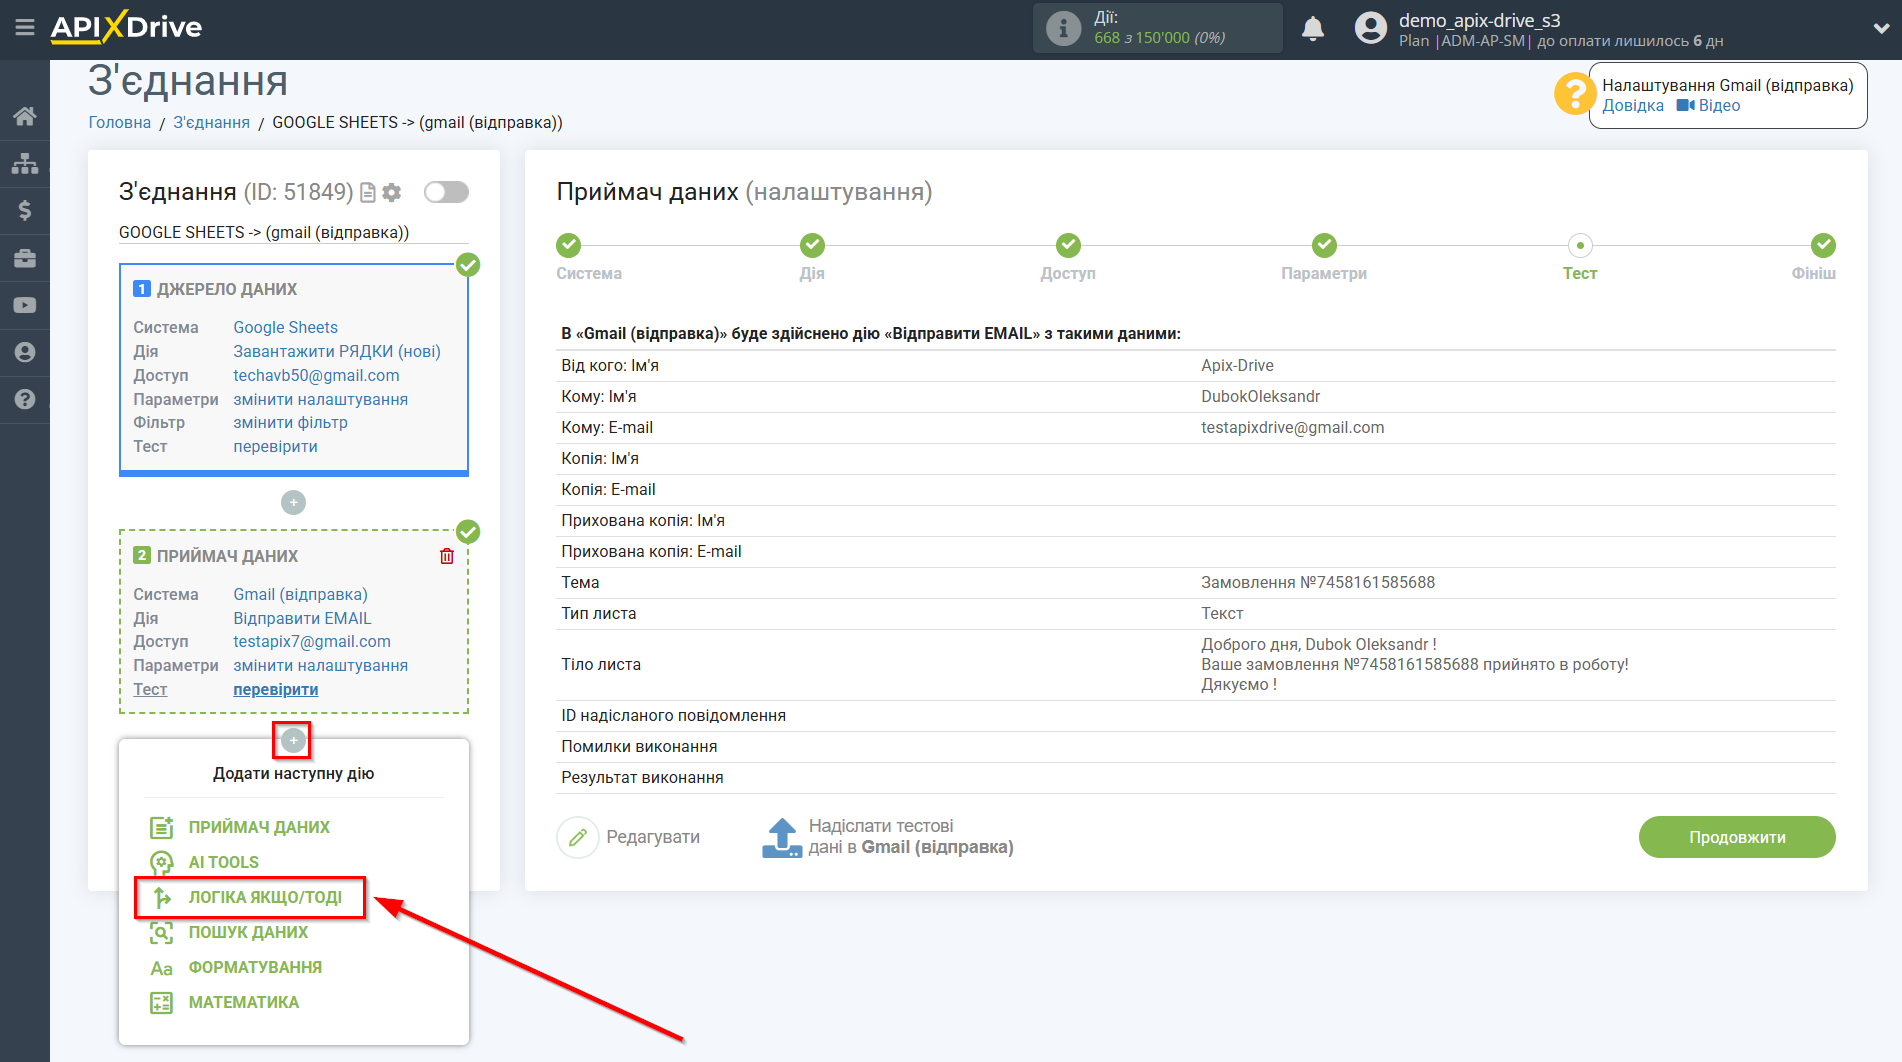The width and height of the screenshot is (1902, 1062).
Task: Select ПОШУК ДАНИХ menu option
Action: 229,932
